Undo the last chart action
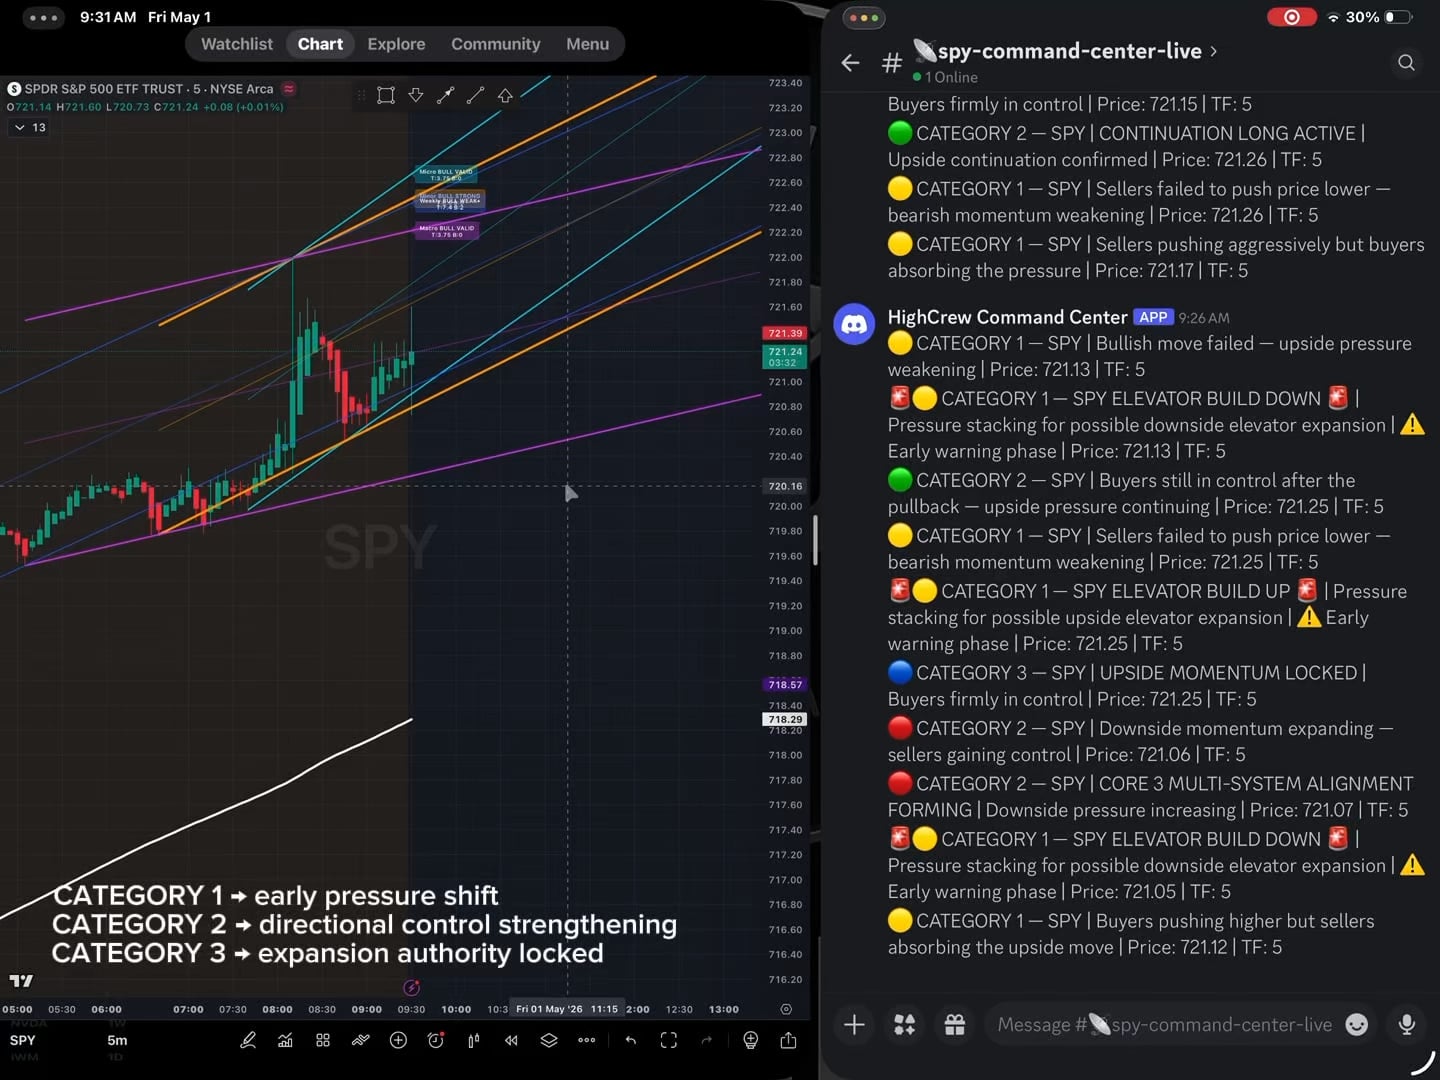1440x1080 pixels. tap(631, 1040)
